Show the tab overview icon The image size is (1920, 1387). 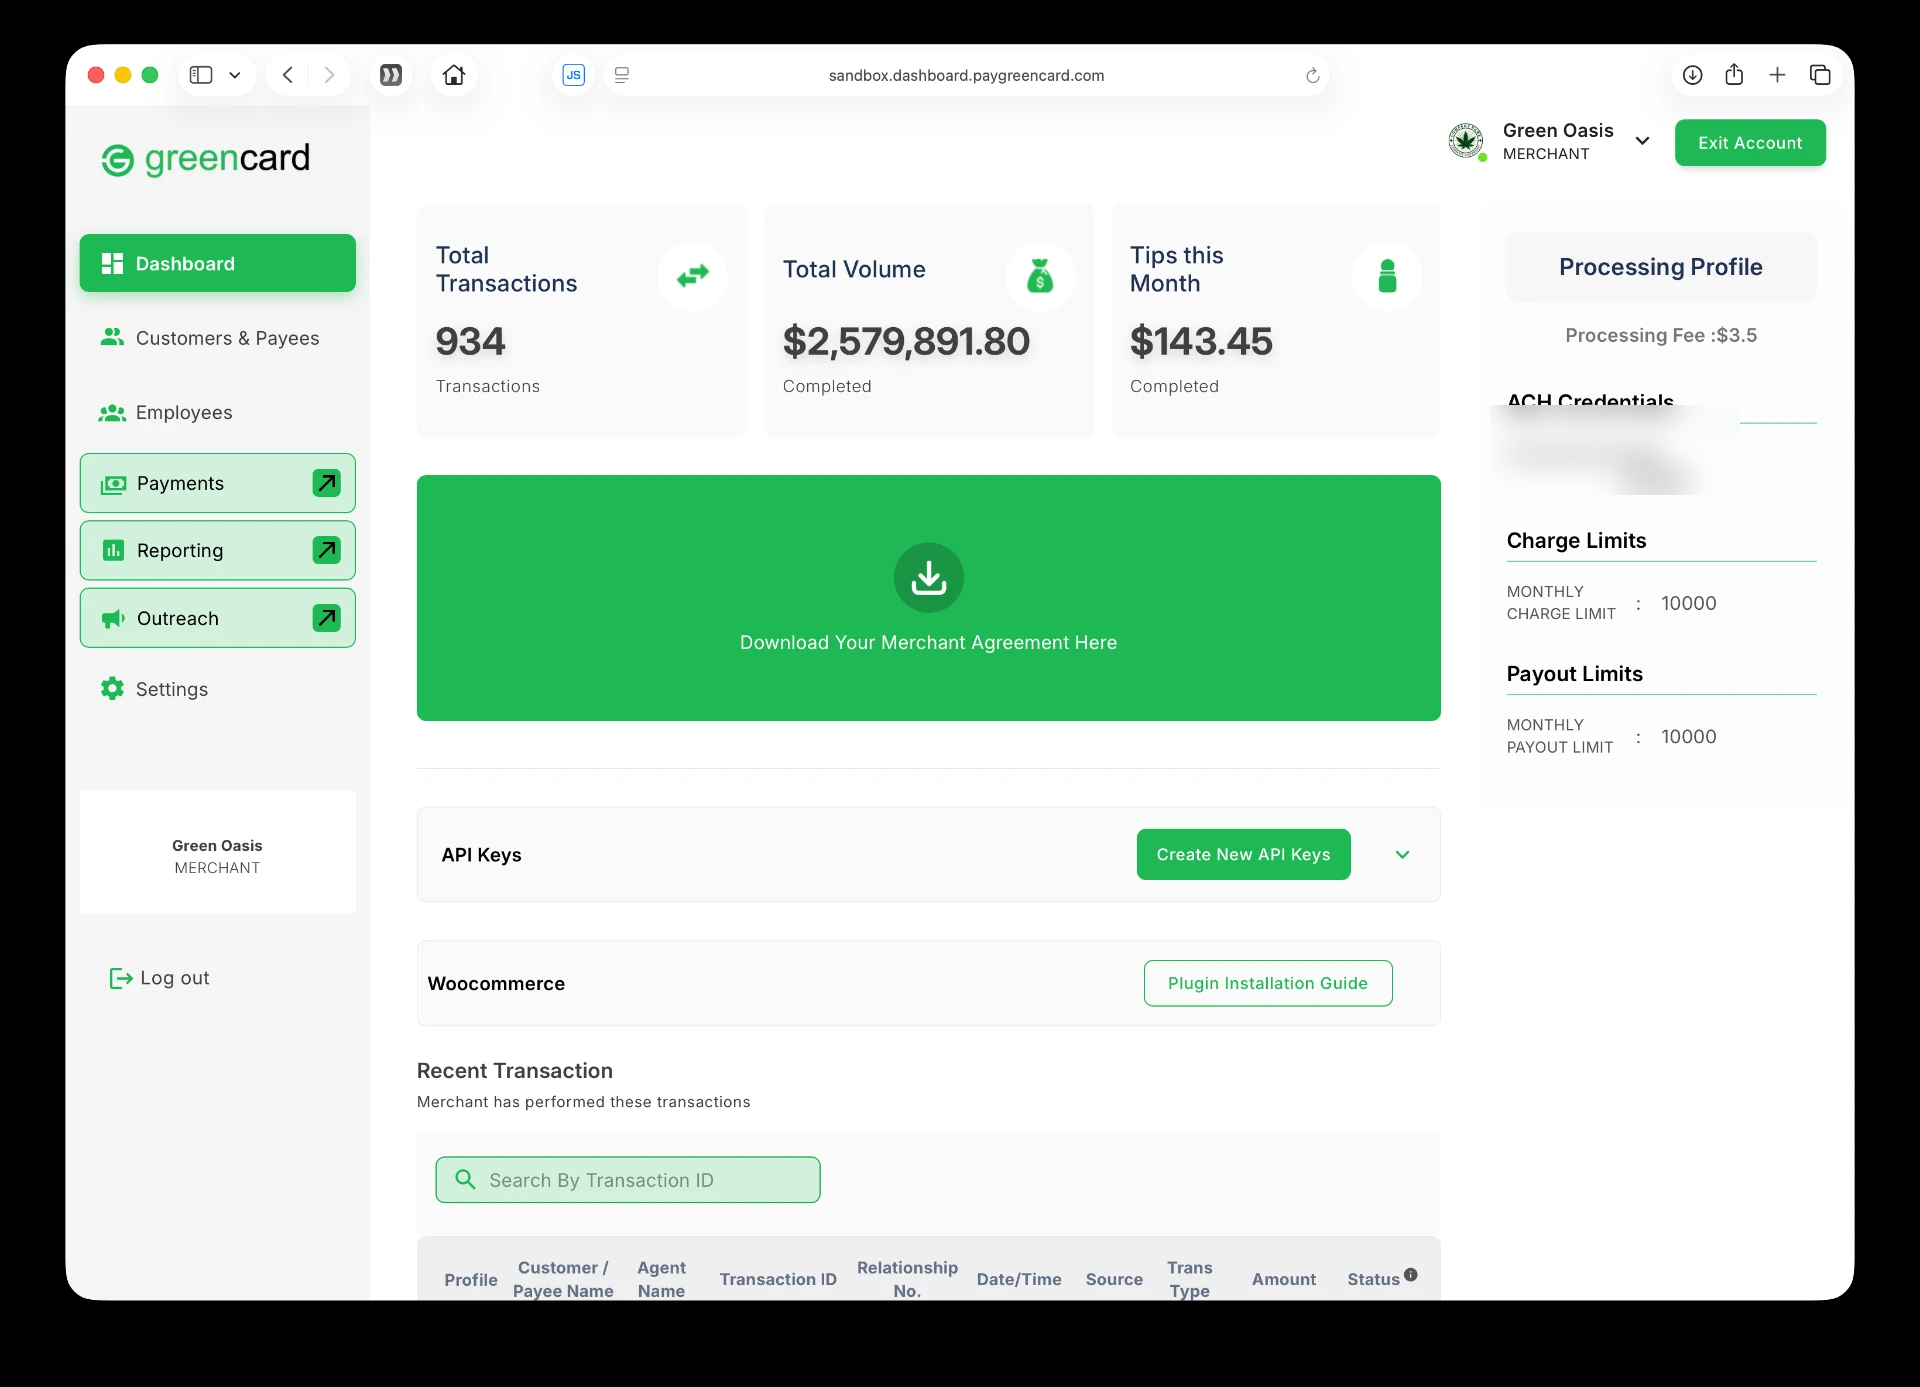tap(1820, 75)
